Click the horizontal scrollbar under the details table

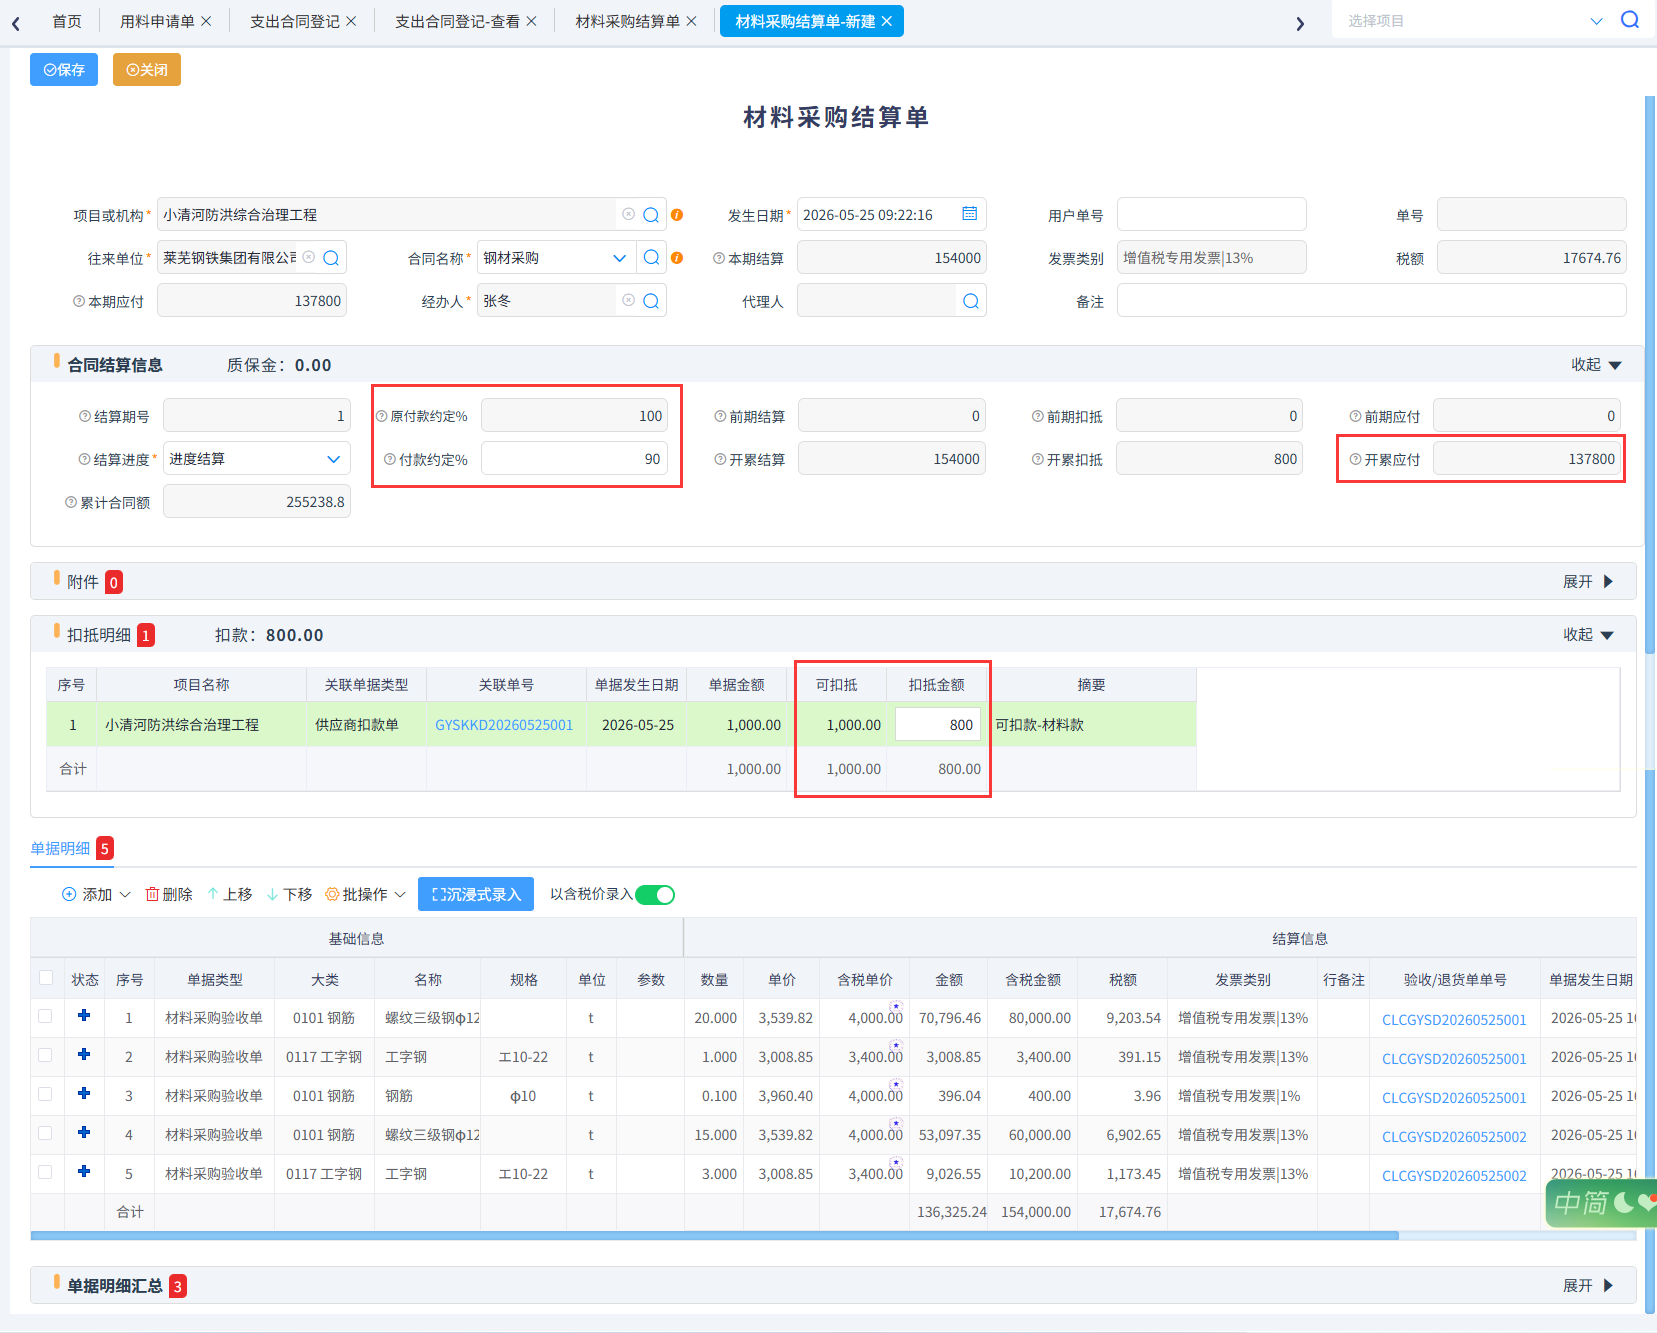pyautogui.click(x=714, y=1236)
